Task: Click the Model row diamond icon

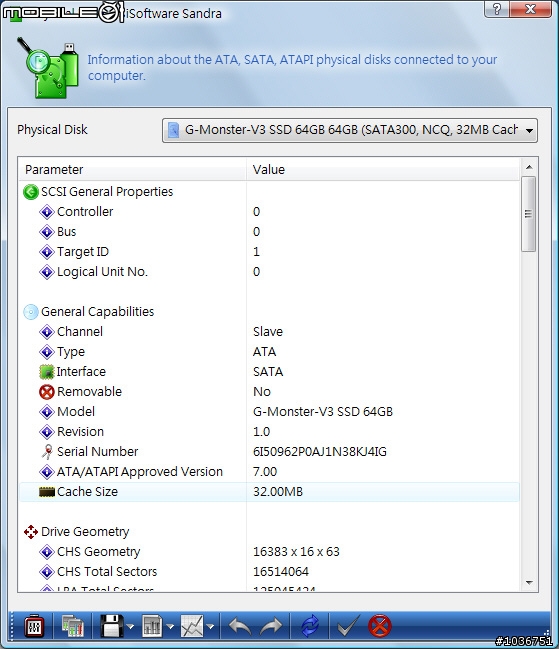Action: point(47,412)
